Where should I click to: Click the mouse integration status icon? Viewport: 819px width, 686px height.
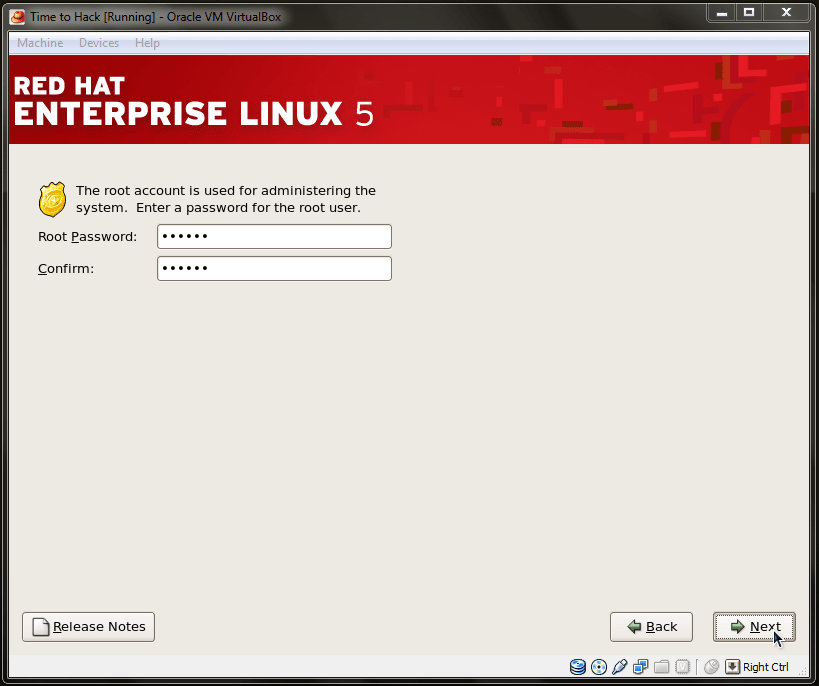tap(711, 667)
